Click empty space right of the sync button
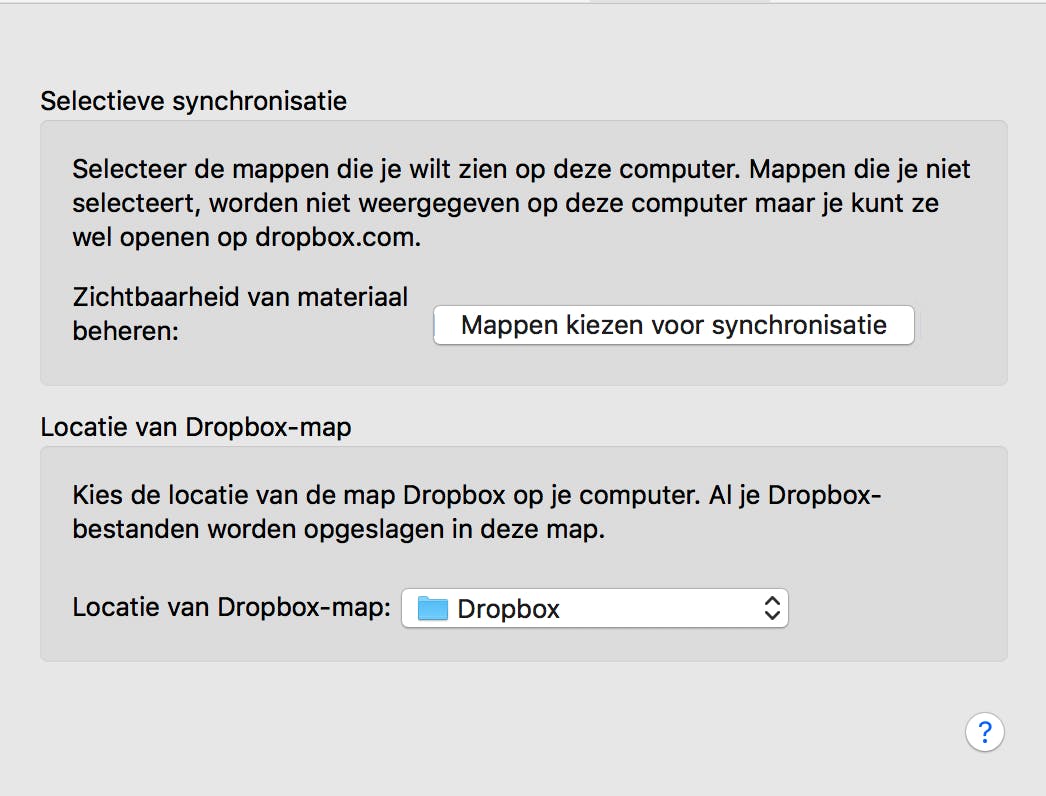This screenshot has height=796, width=1046. pos(960,326)
